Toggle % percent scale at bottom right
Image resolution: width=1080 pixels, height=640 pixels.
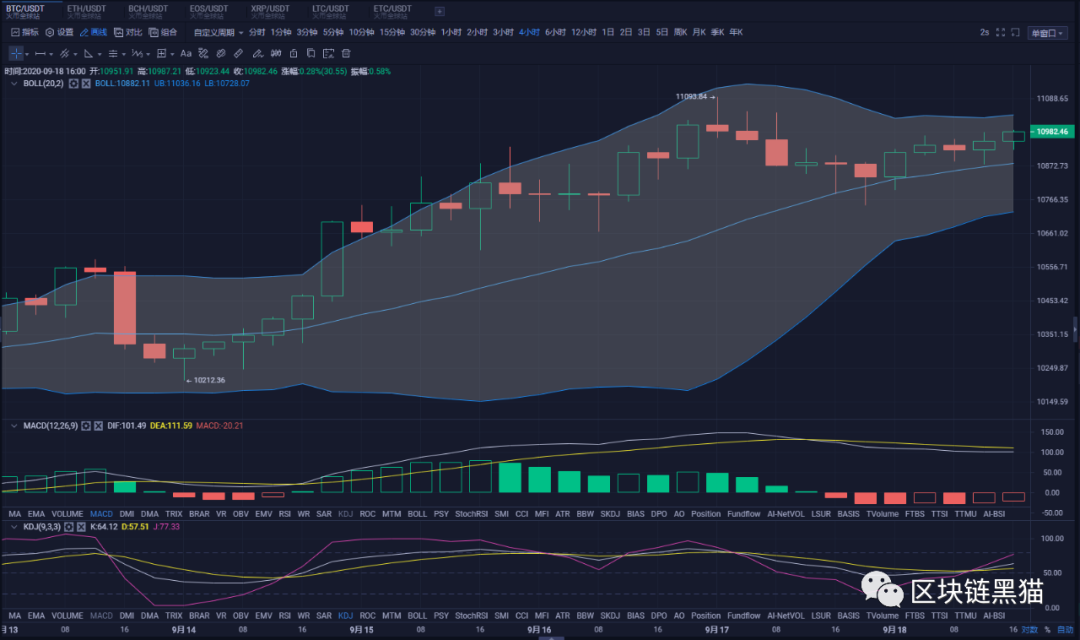(x=1048, y=630)
